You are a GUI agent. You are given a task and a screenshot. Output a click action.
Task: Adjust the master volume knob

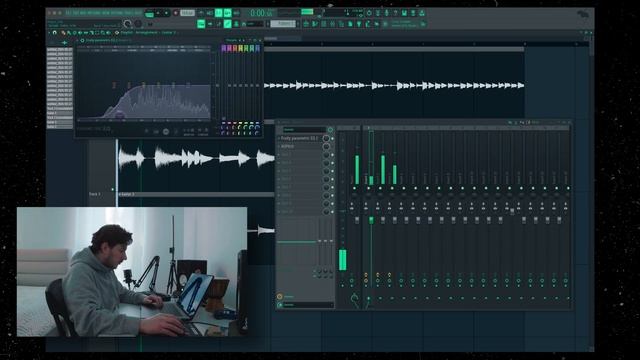point(127,24)
